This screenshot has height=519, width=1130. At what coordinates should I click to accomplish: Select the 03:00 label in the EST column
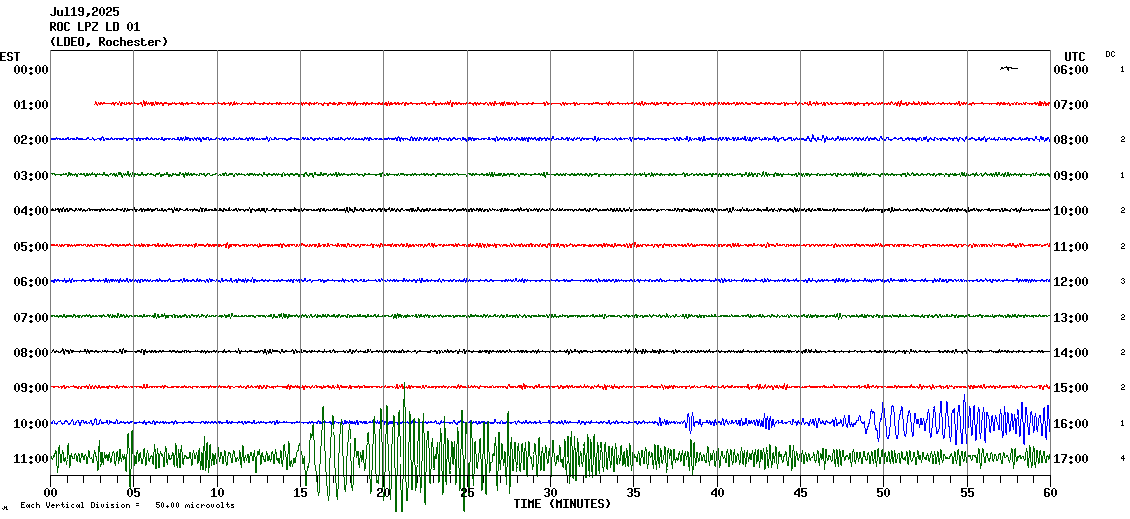point(31,176)
